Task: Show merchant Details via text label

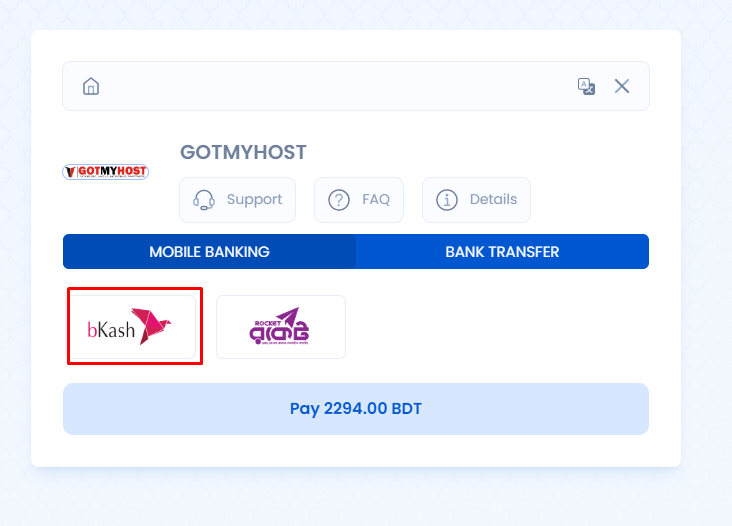Action: [x=493, y=200]
